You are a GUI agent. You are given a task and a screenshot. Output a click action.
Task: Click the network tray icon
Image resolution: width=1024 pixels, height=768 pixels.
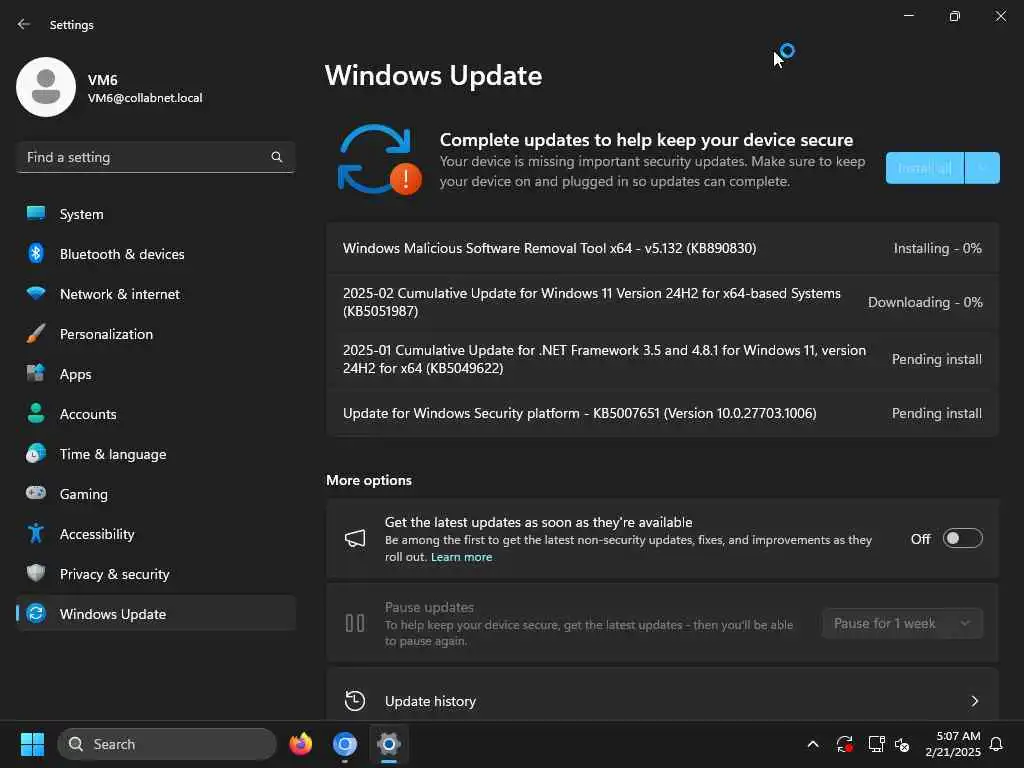(x=876, y=744)
